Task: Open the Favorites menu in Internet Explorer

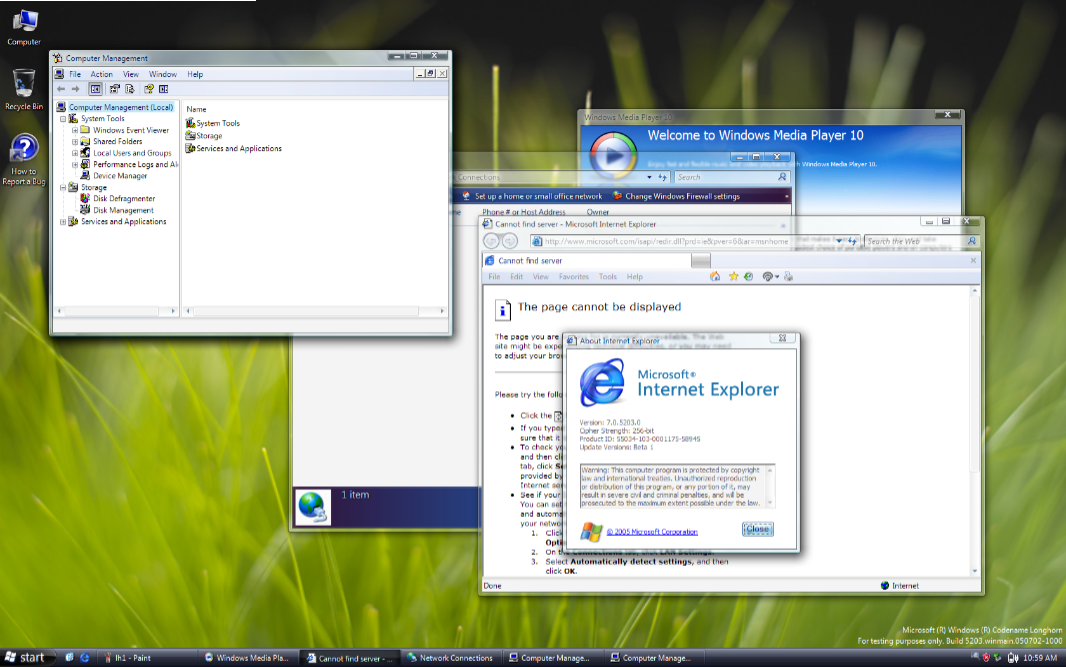Action: pos(573,277)
